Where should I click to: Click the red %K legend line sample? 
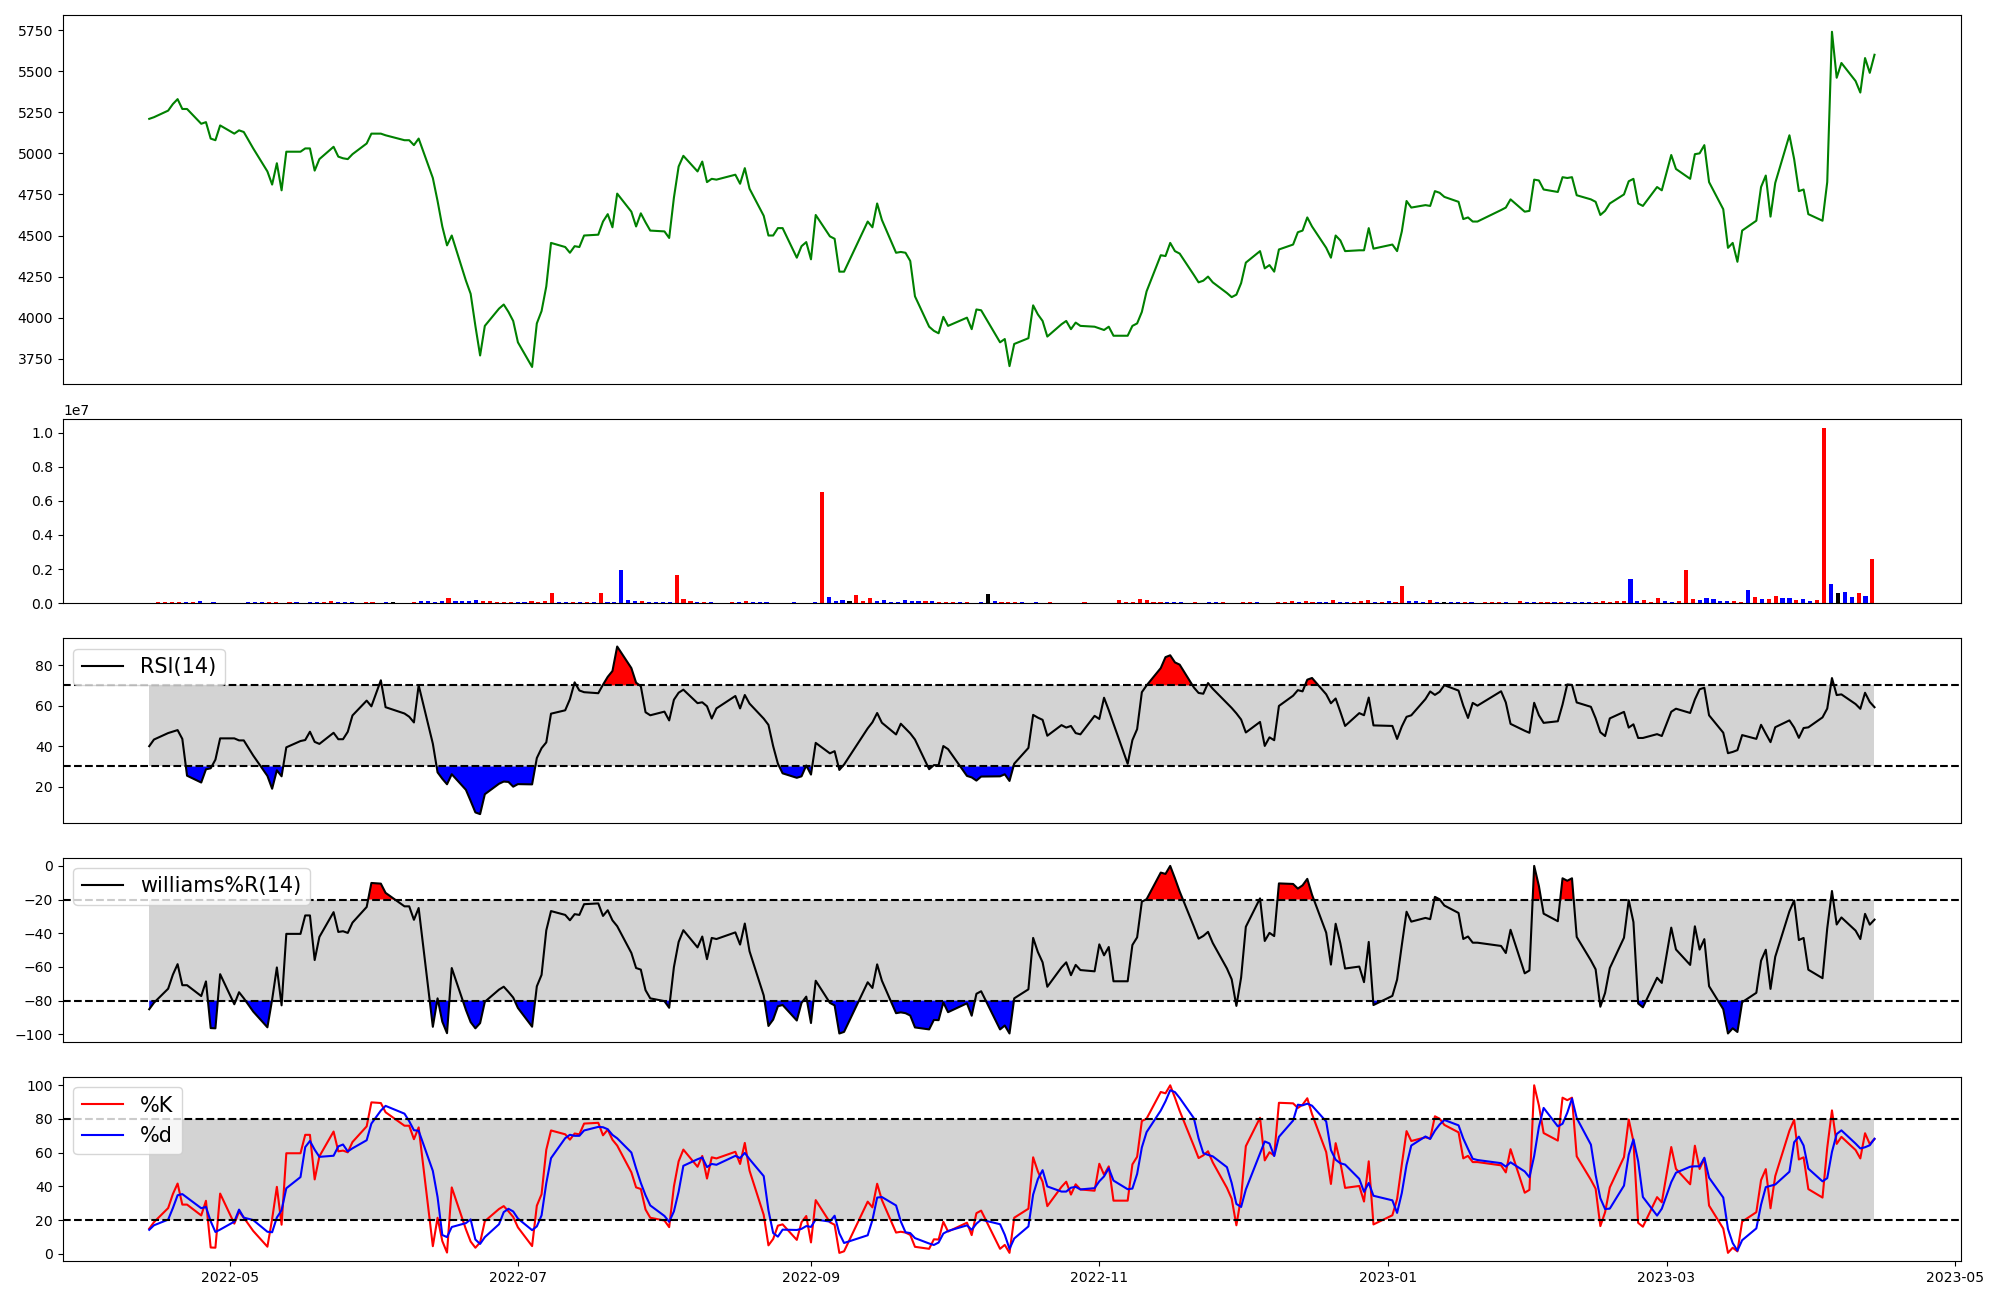coord(103,1105)
